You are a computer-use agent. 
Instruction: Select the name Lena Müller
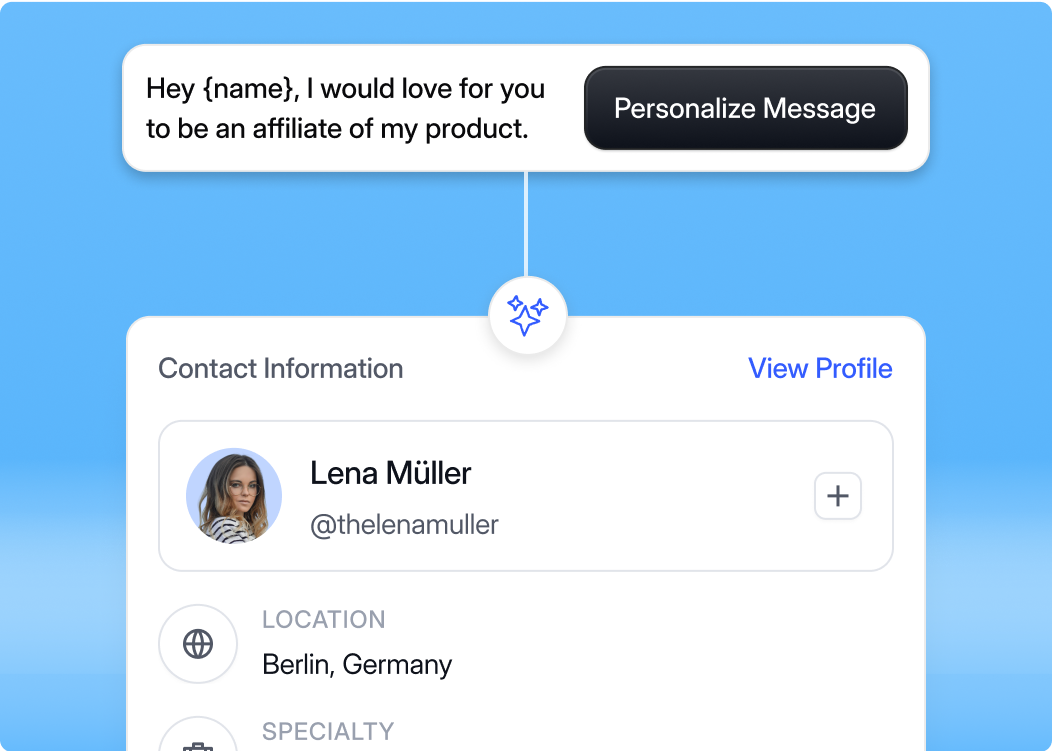point(391,473)
